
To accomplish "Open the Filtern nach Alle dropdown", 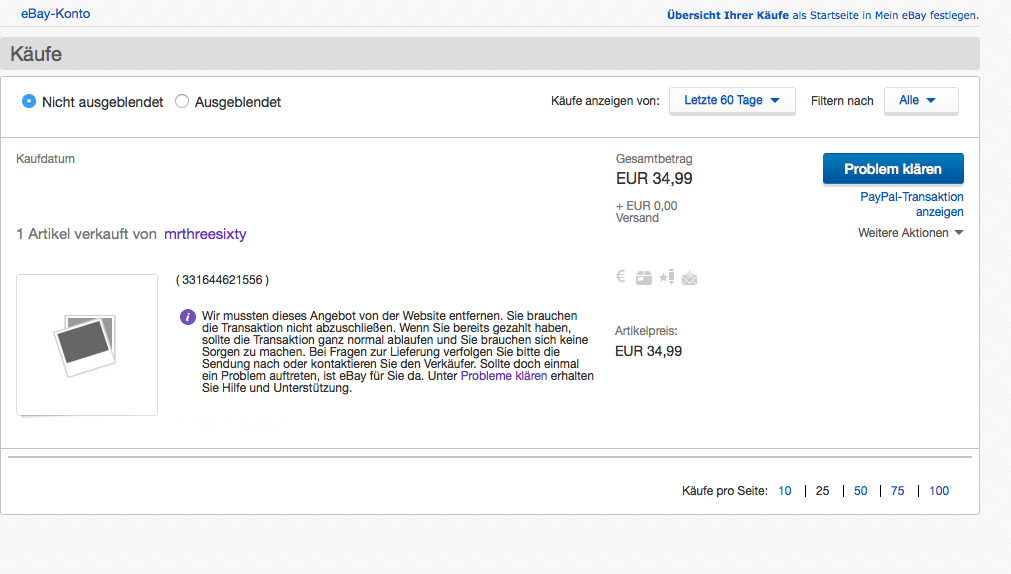I will coord(920,100).
